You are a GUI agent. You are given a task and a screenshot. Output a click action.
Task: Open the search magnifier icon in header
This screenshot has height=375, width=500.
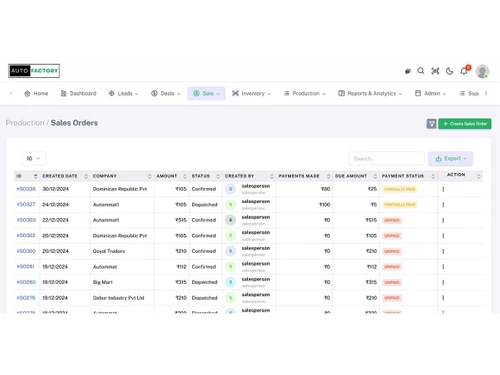(421, 71)
